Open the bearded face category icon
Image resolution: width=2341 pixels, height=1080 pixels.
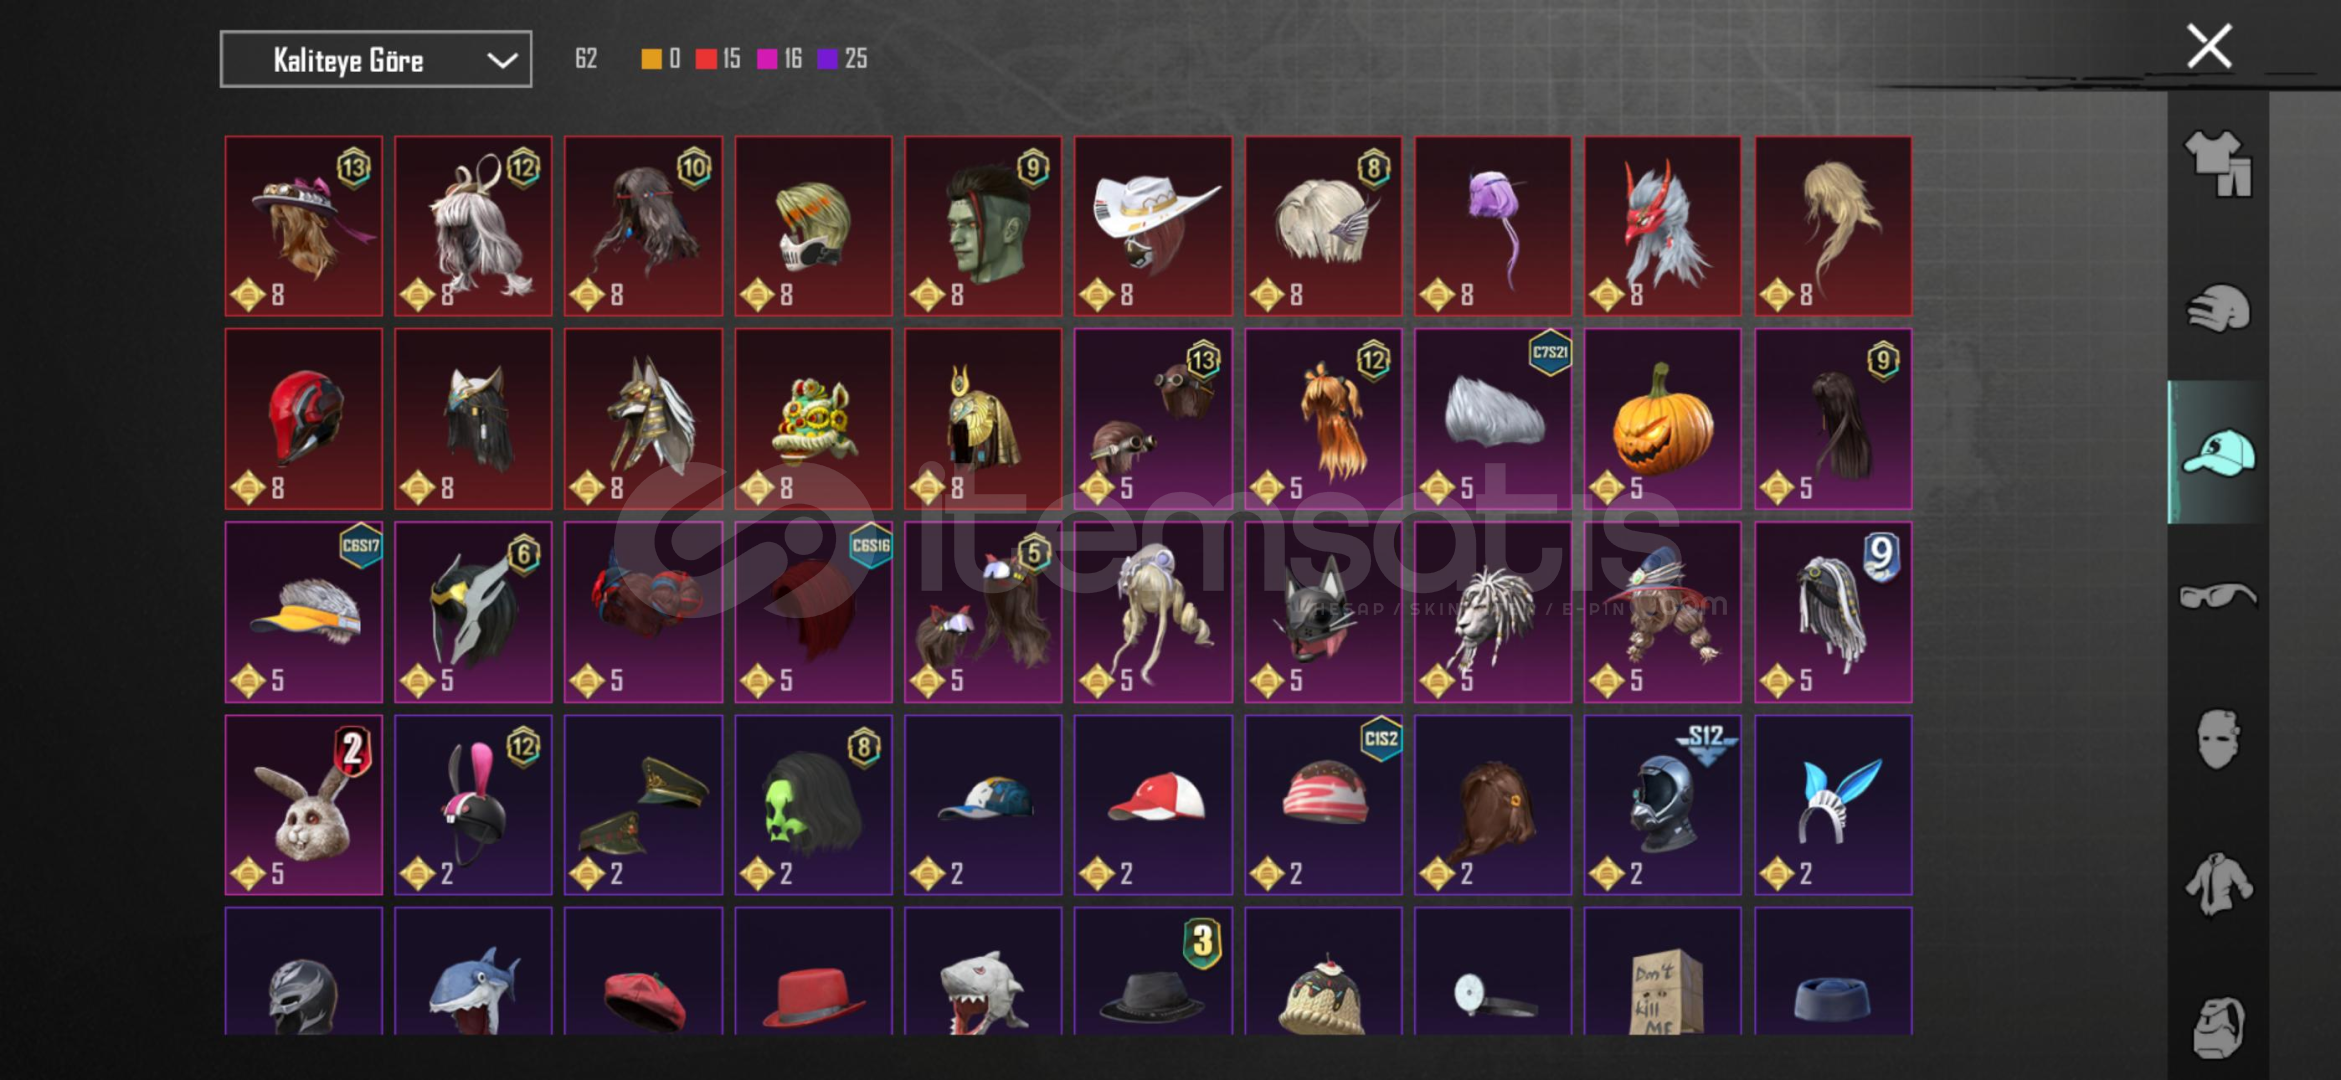click(x=2218, y=1027)
